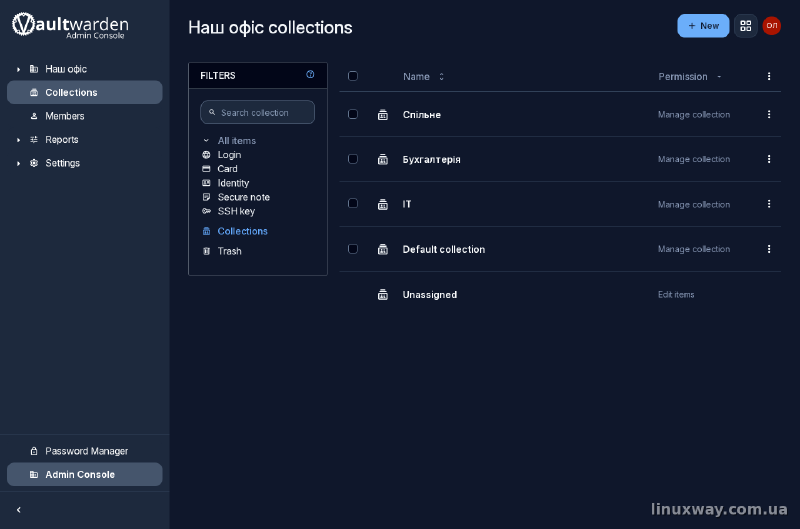Open the three-dot menu for Default collection
This screenshot has width=800, height=529.
(x=769, y=249)
